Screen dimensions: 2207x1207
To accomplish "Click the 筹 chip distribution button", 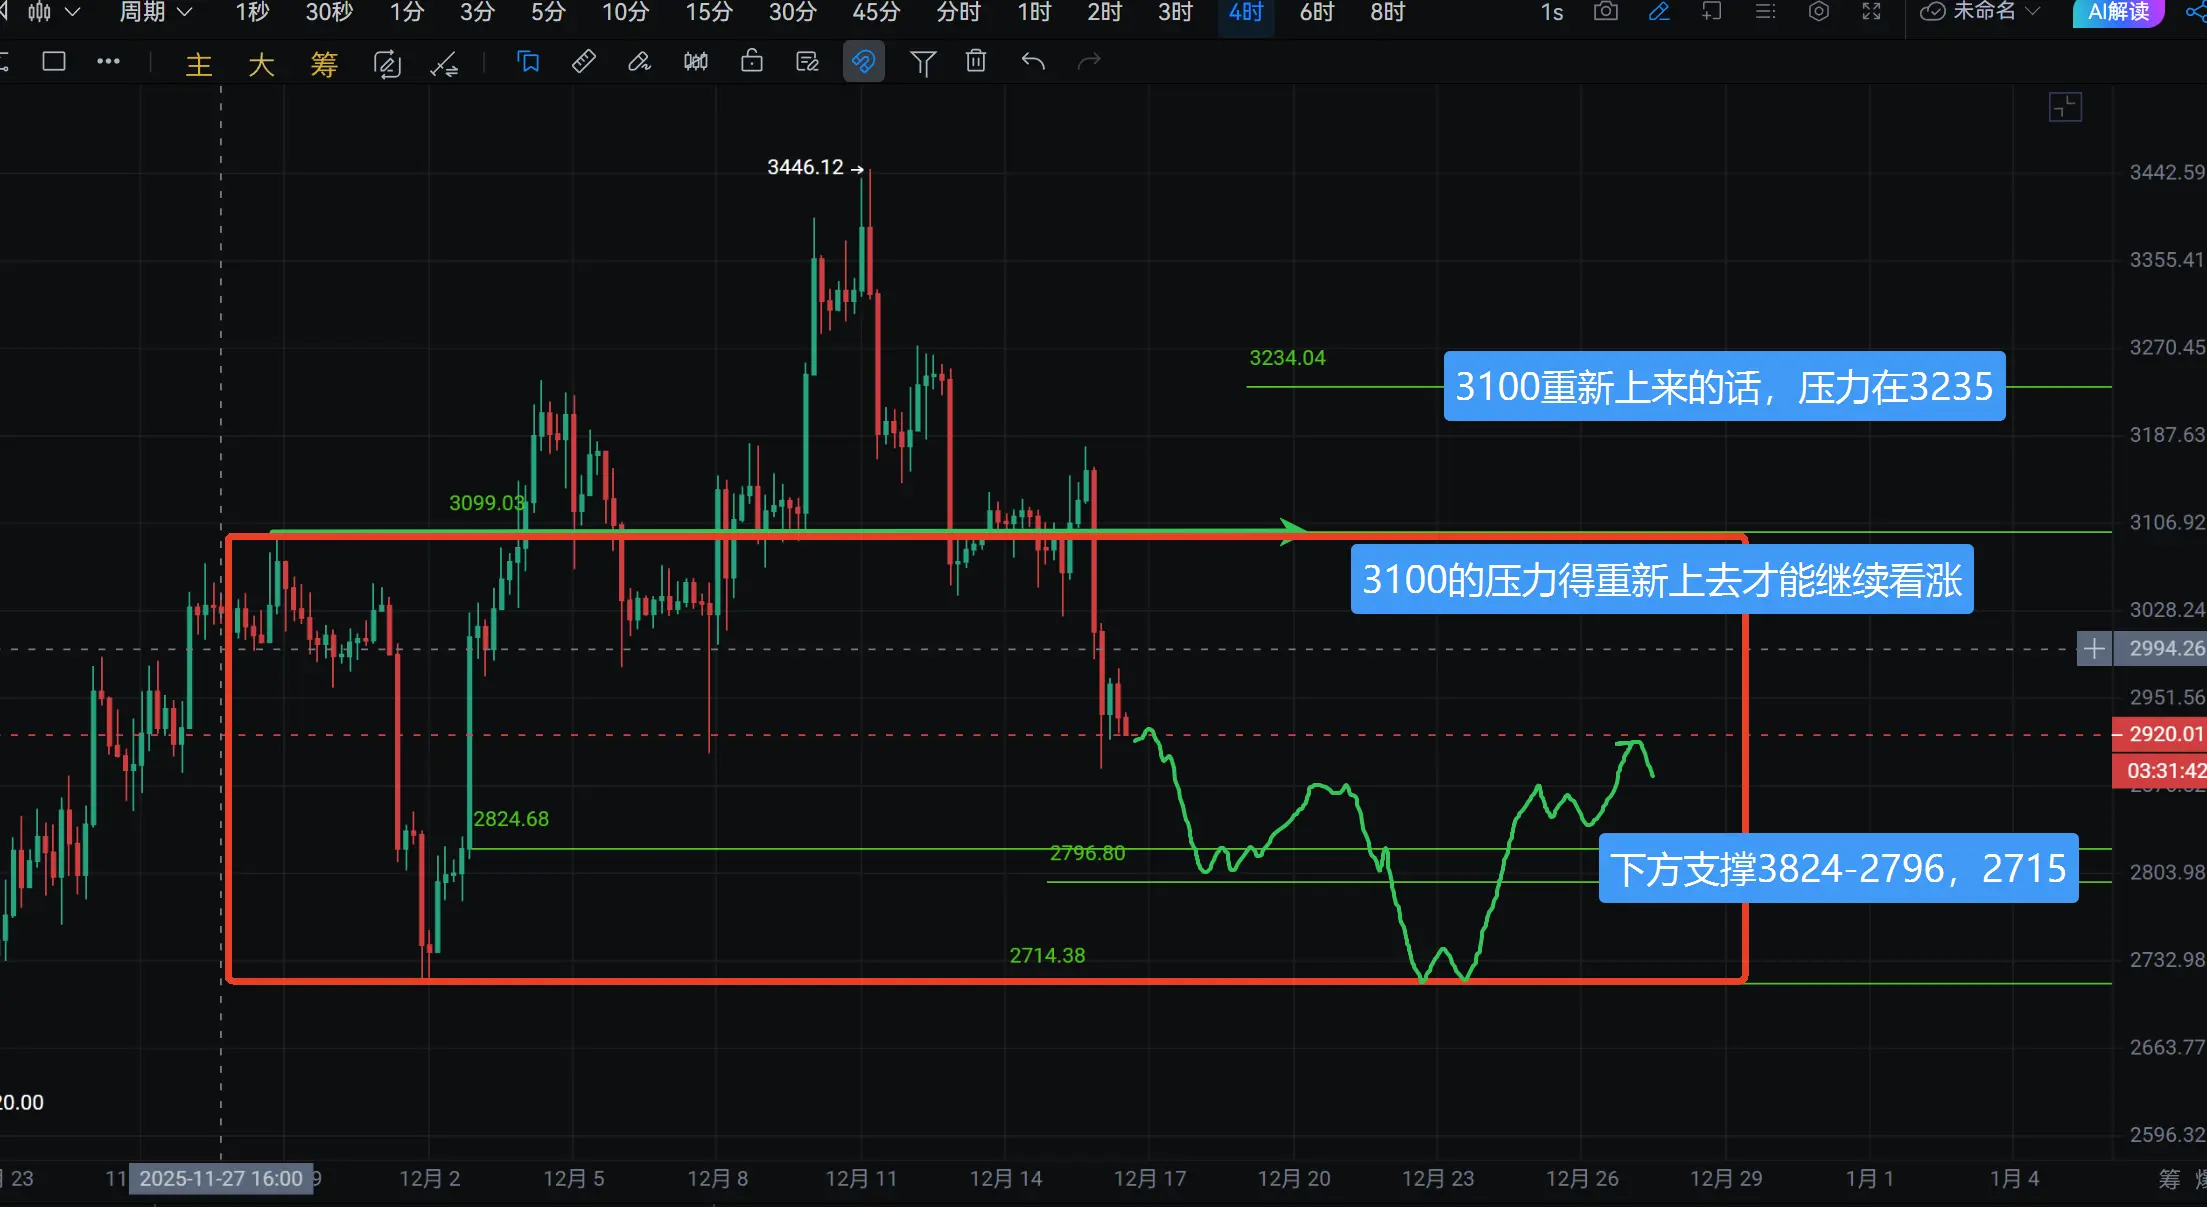I will [324, 65].
